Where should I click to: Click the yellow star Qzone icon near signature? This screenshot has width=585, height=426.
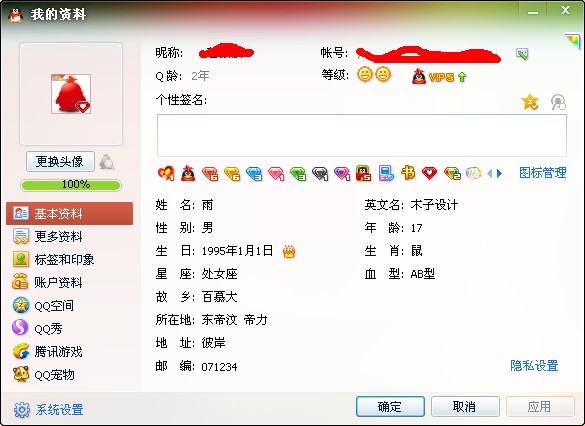(x=530, y=102)
